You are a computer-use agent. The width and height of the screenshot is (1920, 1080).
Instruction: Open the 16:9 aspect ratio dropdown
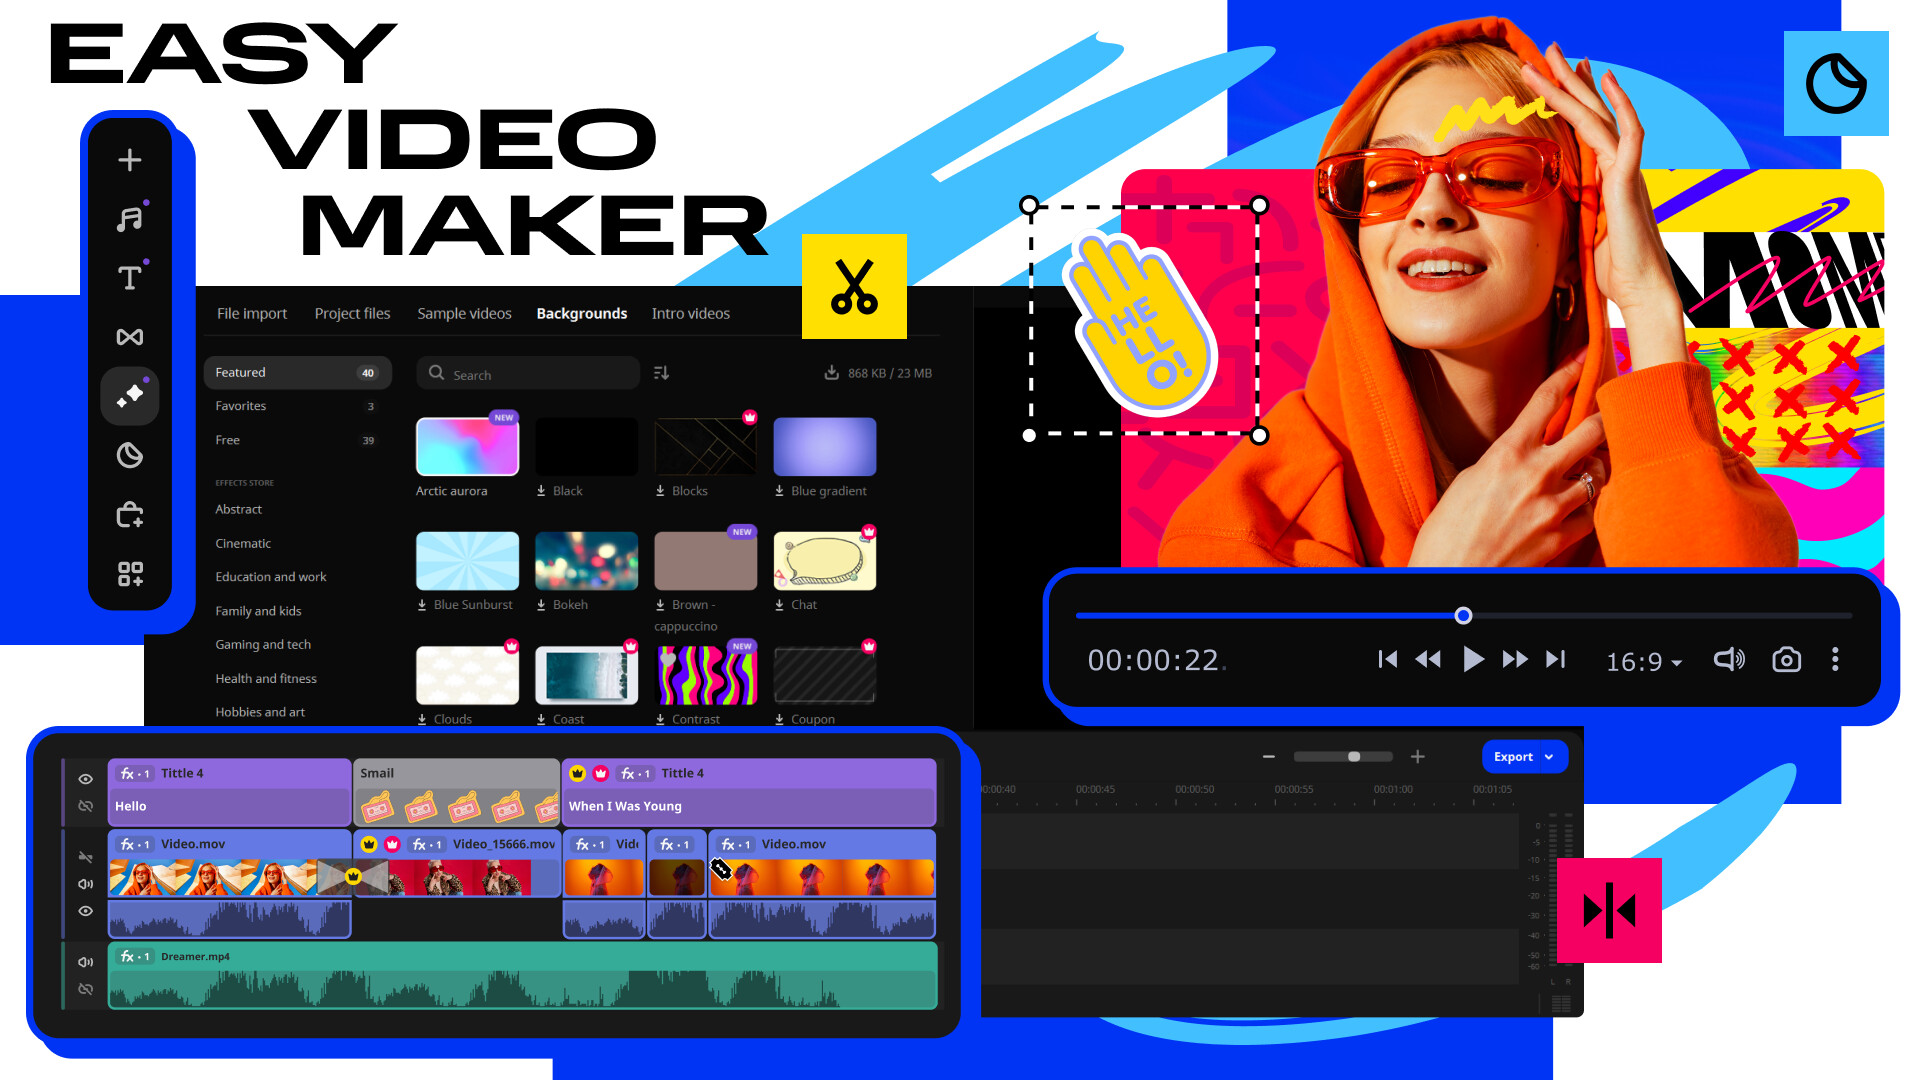pyautogui.click(x=1644, y=662)
